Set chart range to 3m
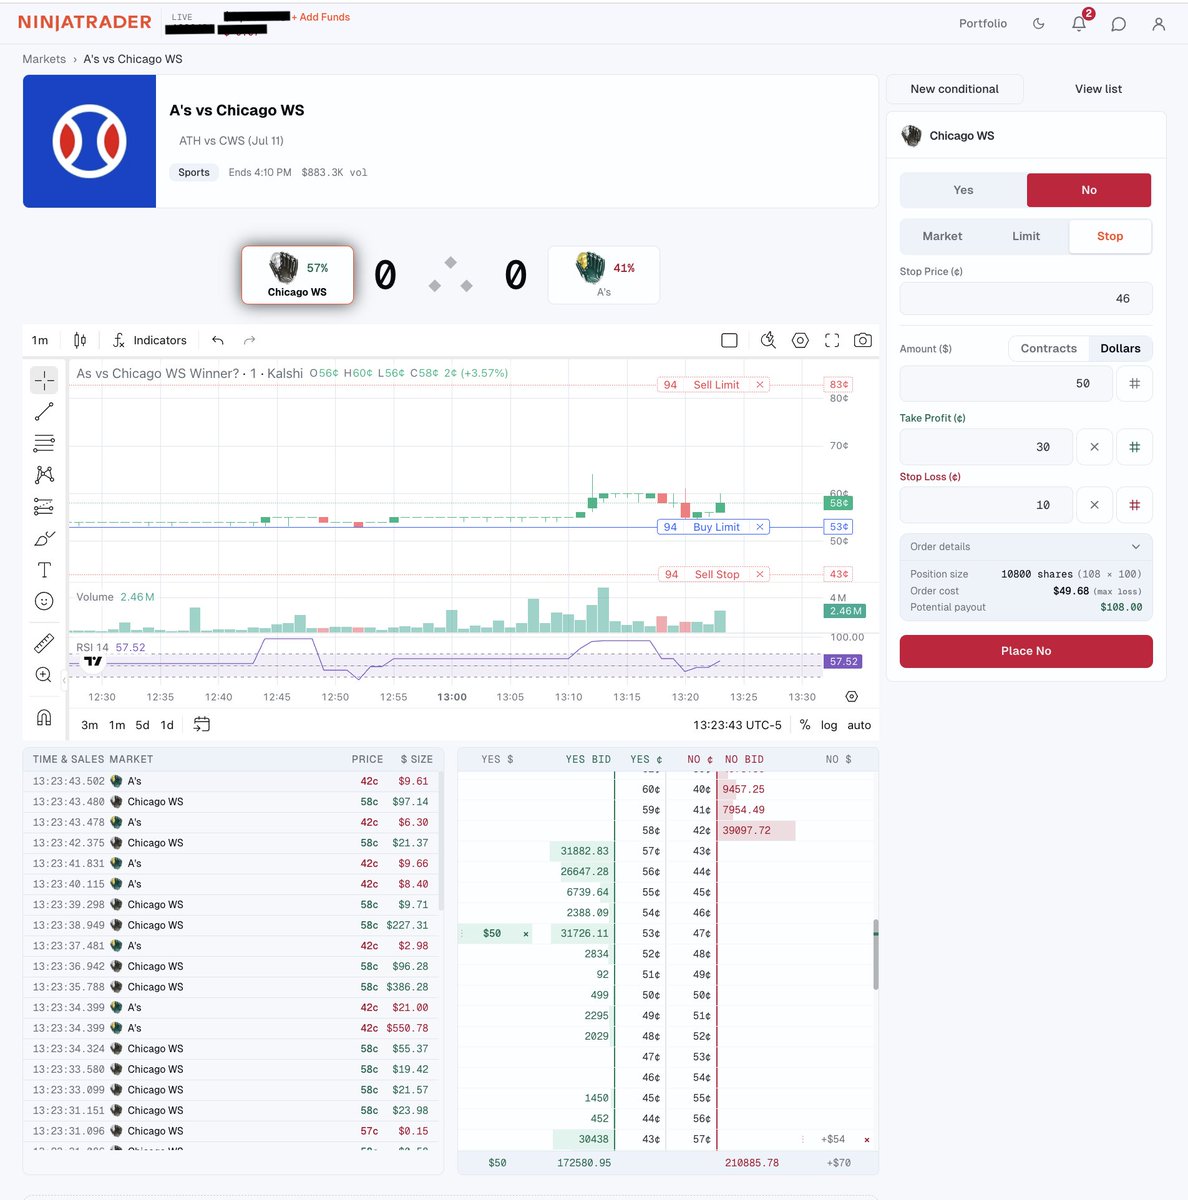 (89, 725)
